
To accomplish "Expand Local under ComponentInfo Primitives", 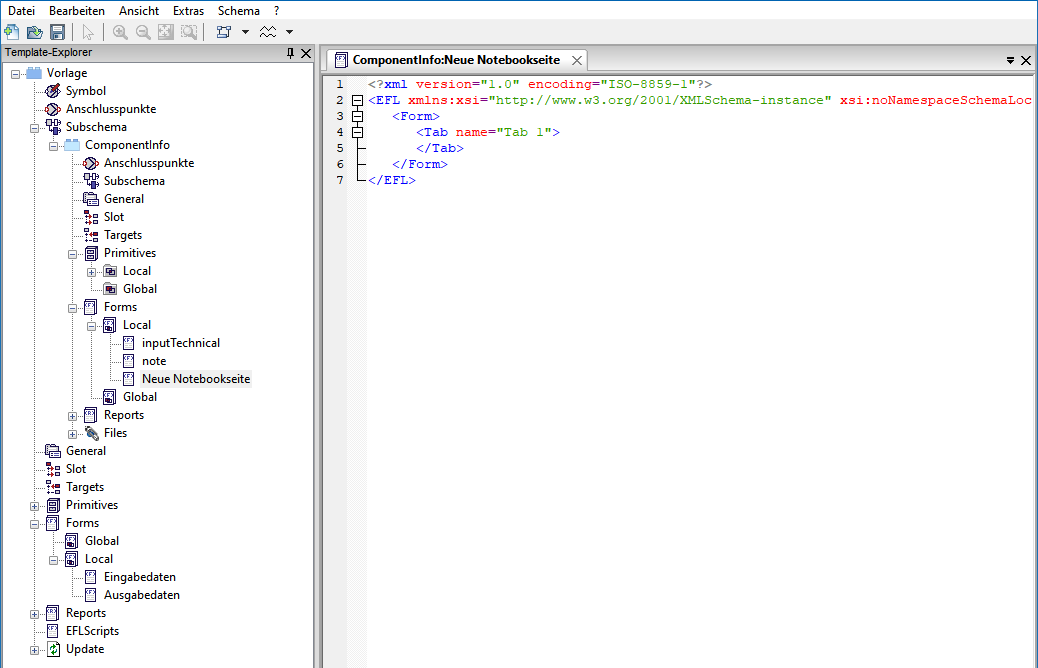I will click(x=91, y=272).
